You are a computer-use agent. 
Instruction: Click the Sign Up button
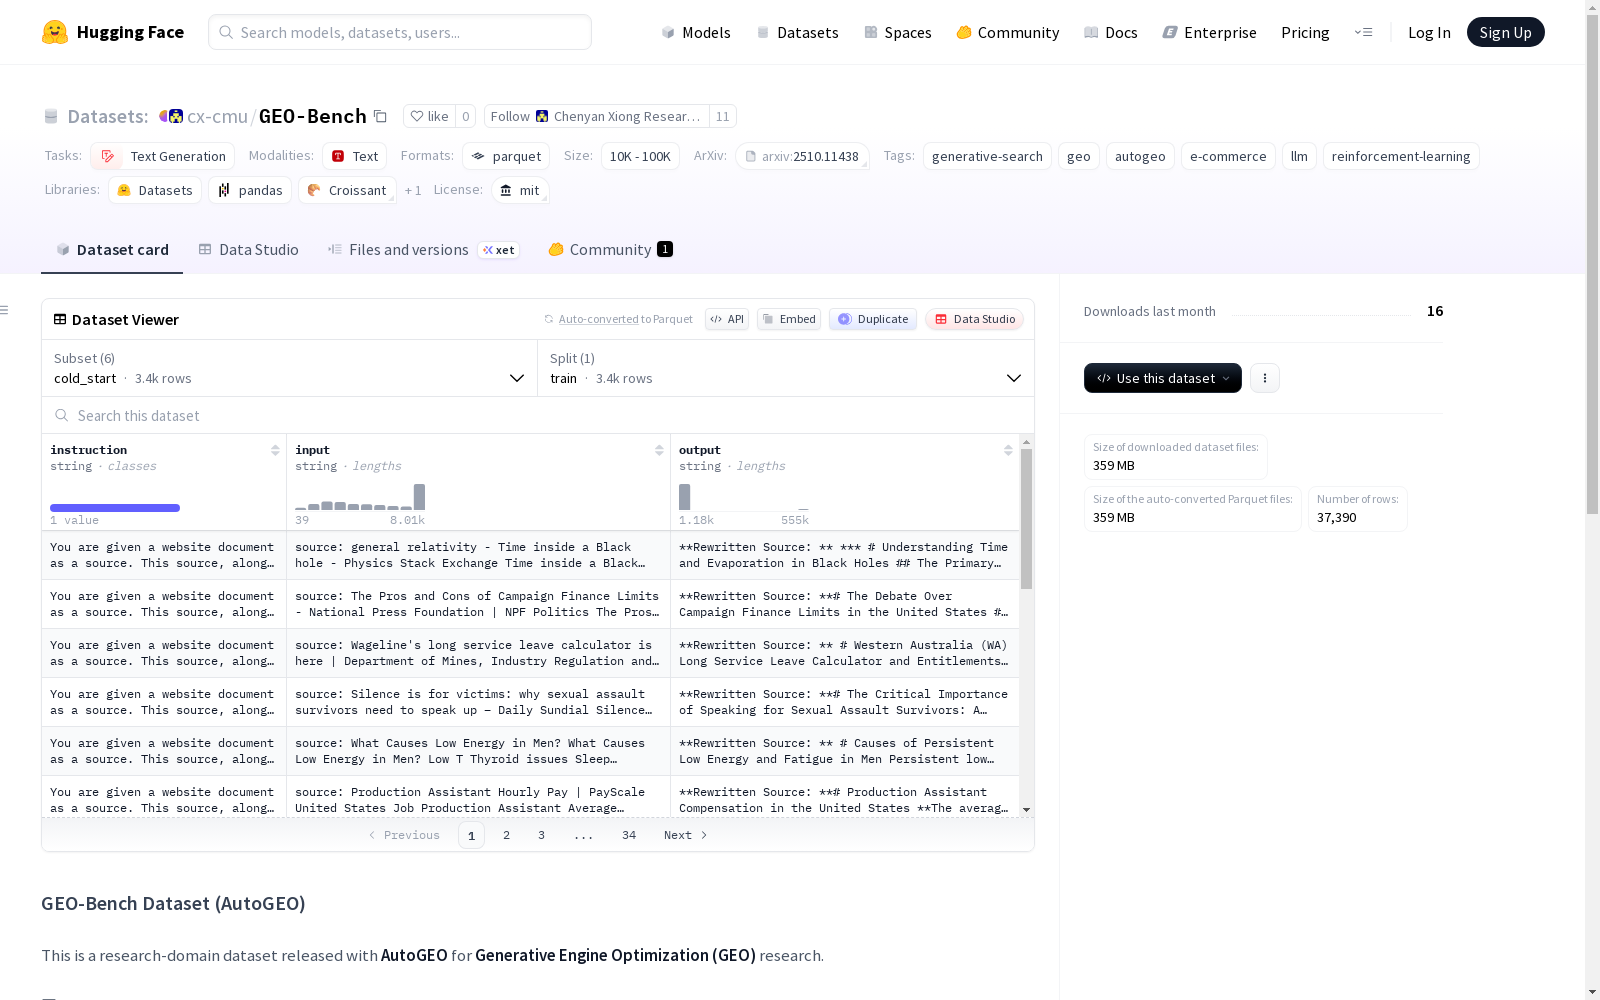point(1505,32)
